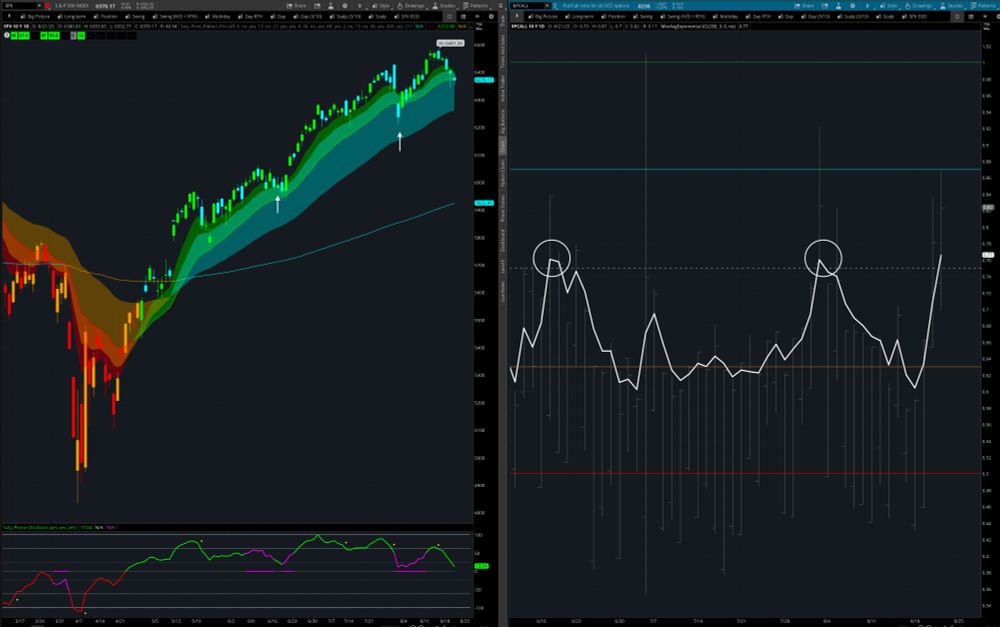Open Share in the right SPCALL chart
The height and width of the screenshot is (627, 1000).
tap(804, 6)
